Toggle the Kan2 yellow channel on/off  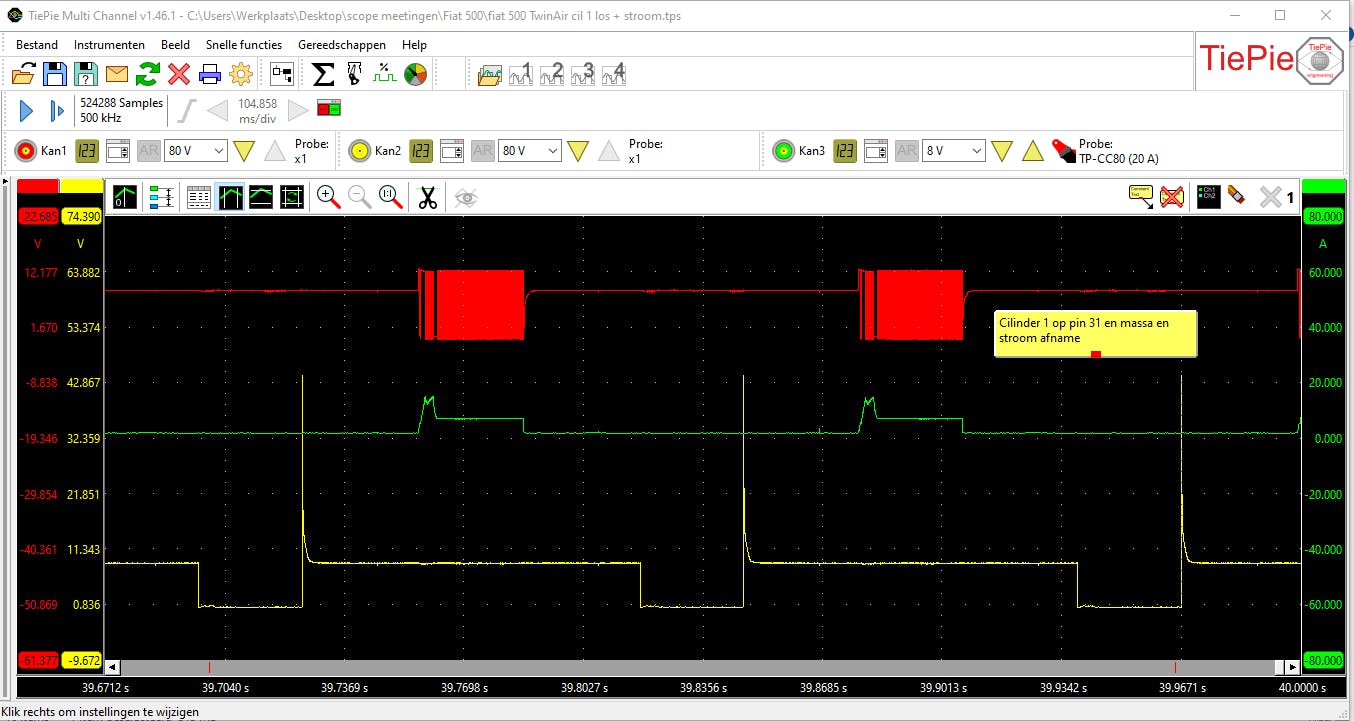[x=359, y=151]
